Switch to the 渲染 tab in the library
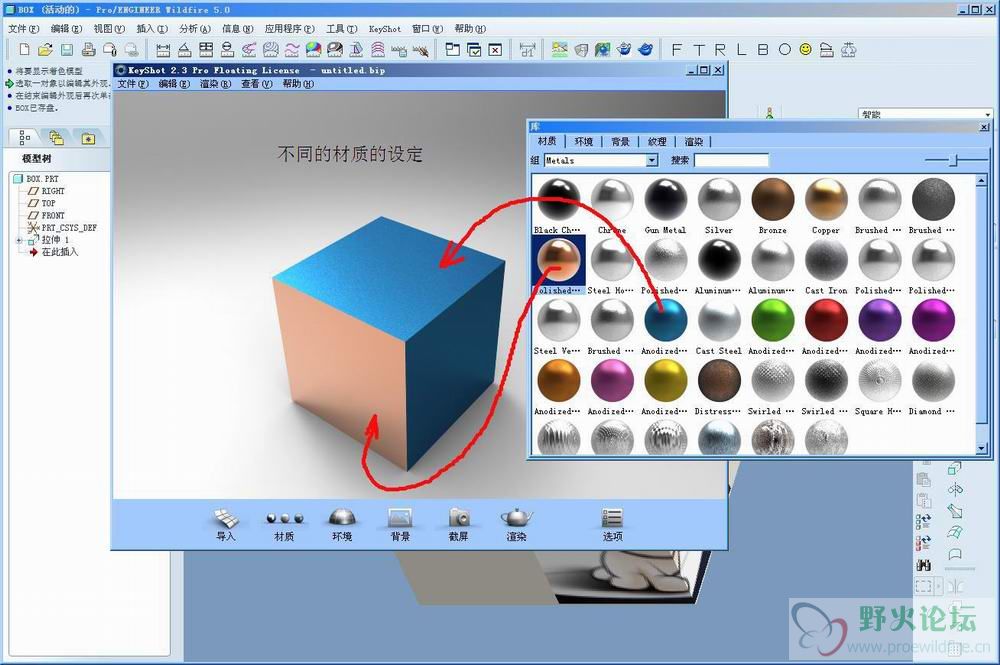The height and width of the screenshot is (665, 1000). point(694,141)
